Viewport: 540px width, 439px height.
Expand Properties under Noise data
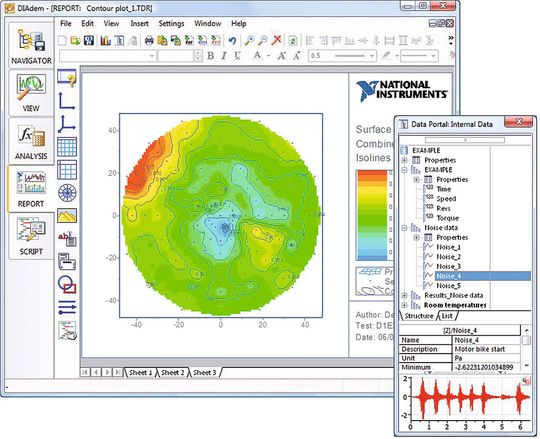[416, 237]
